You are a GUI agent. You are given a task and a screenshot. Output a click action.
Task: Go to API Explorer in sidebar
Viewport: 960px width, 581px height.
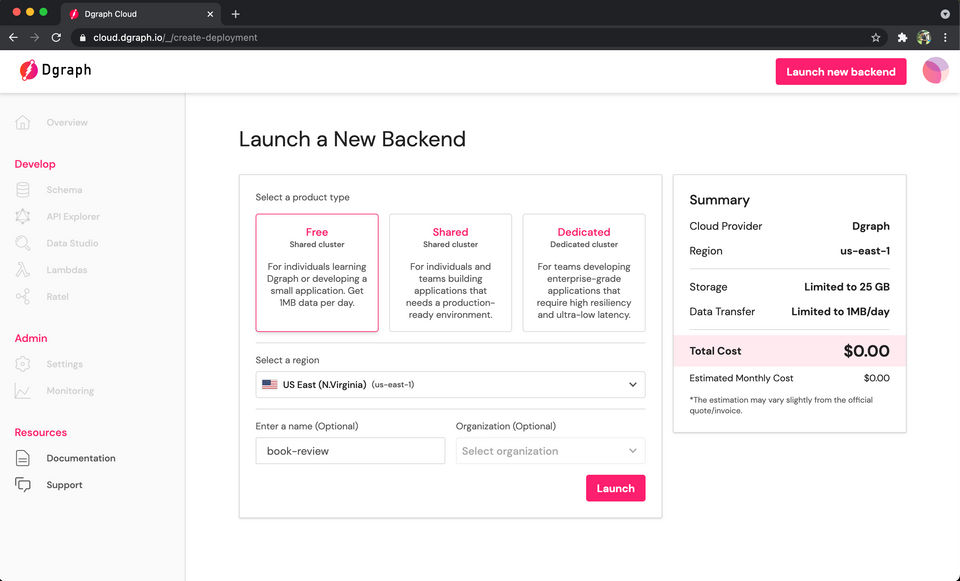[73, 216]
